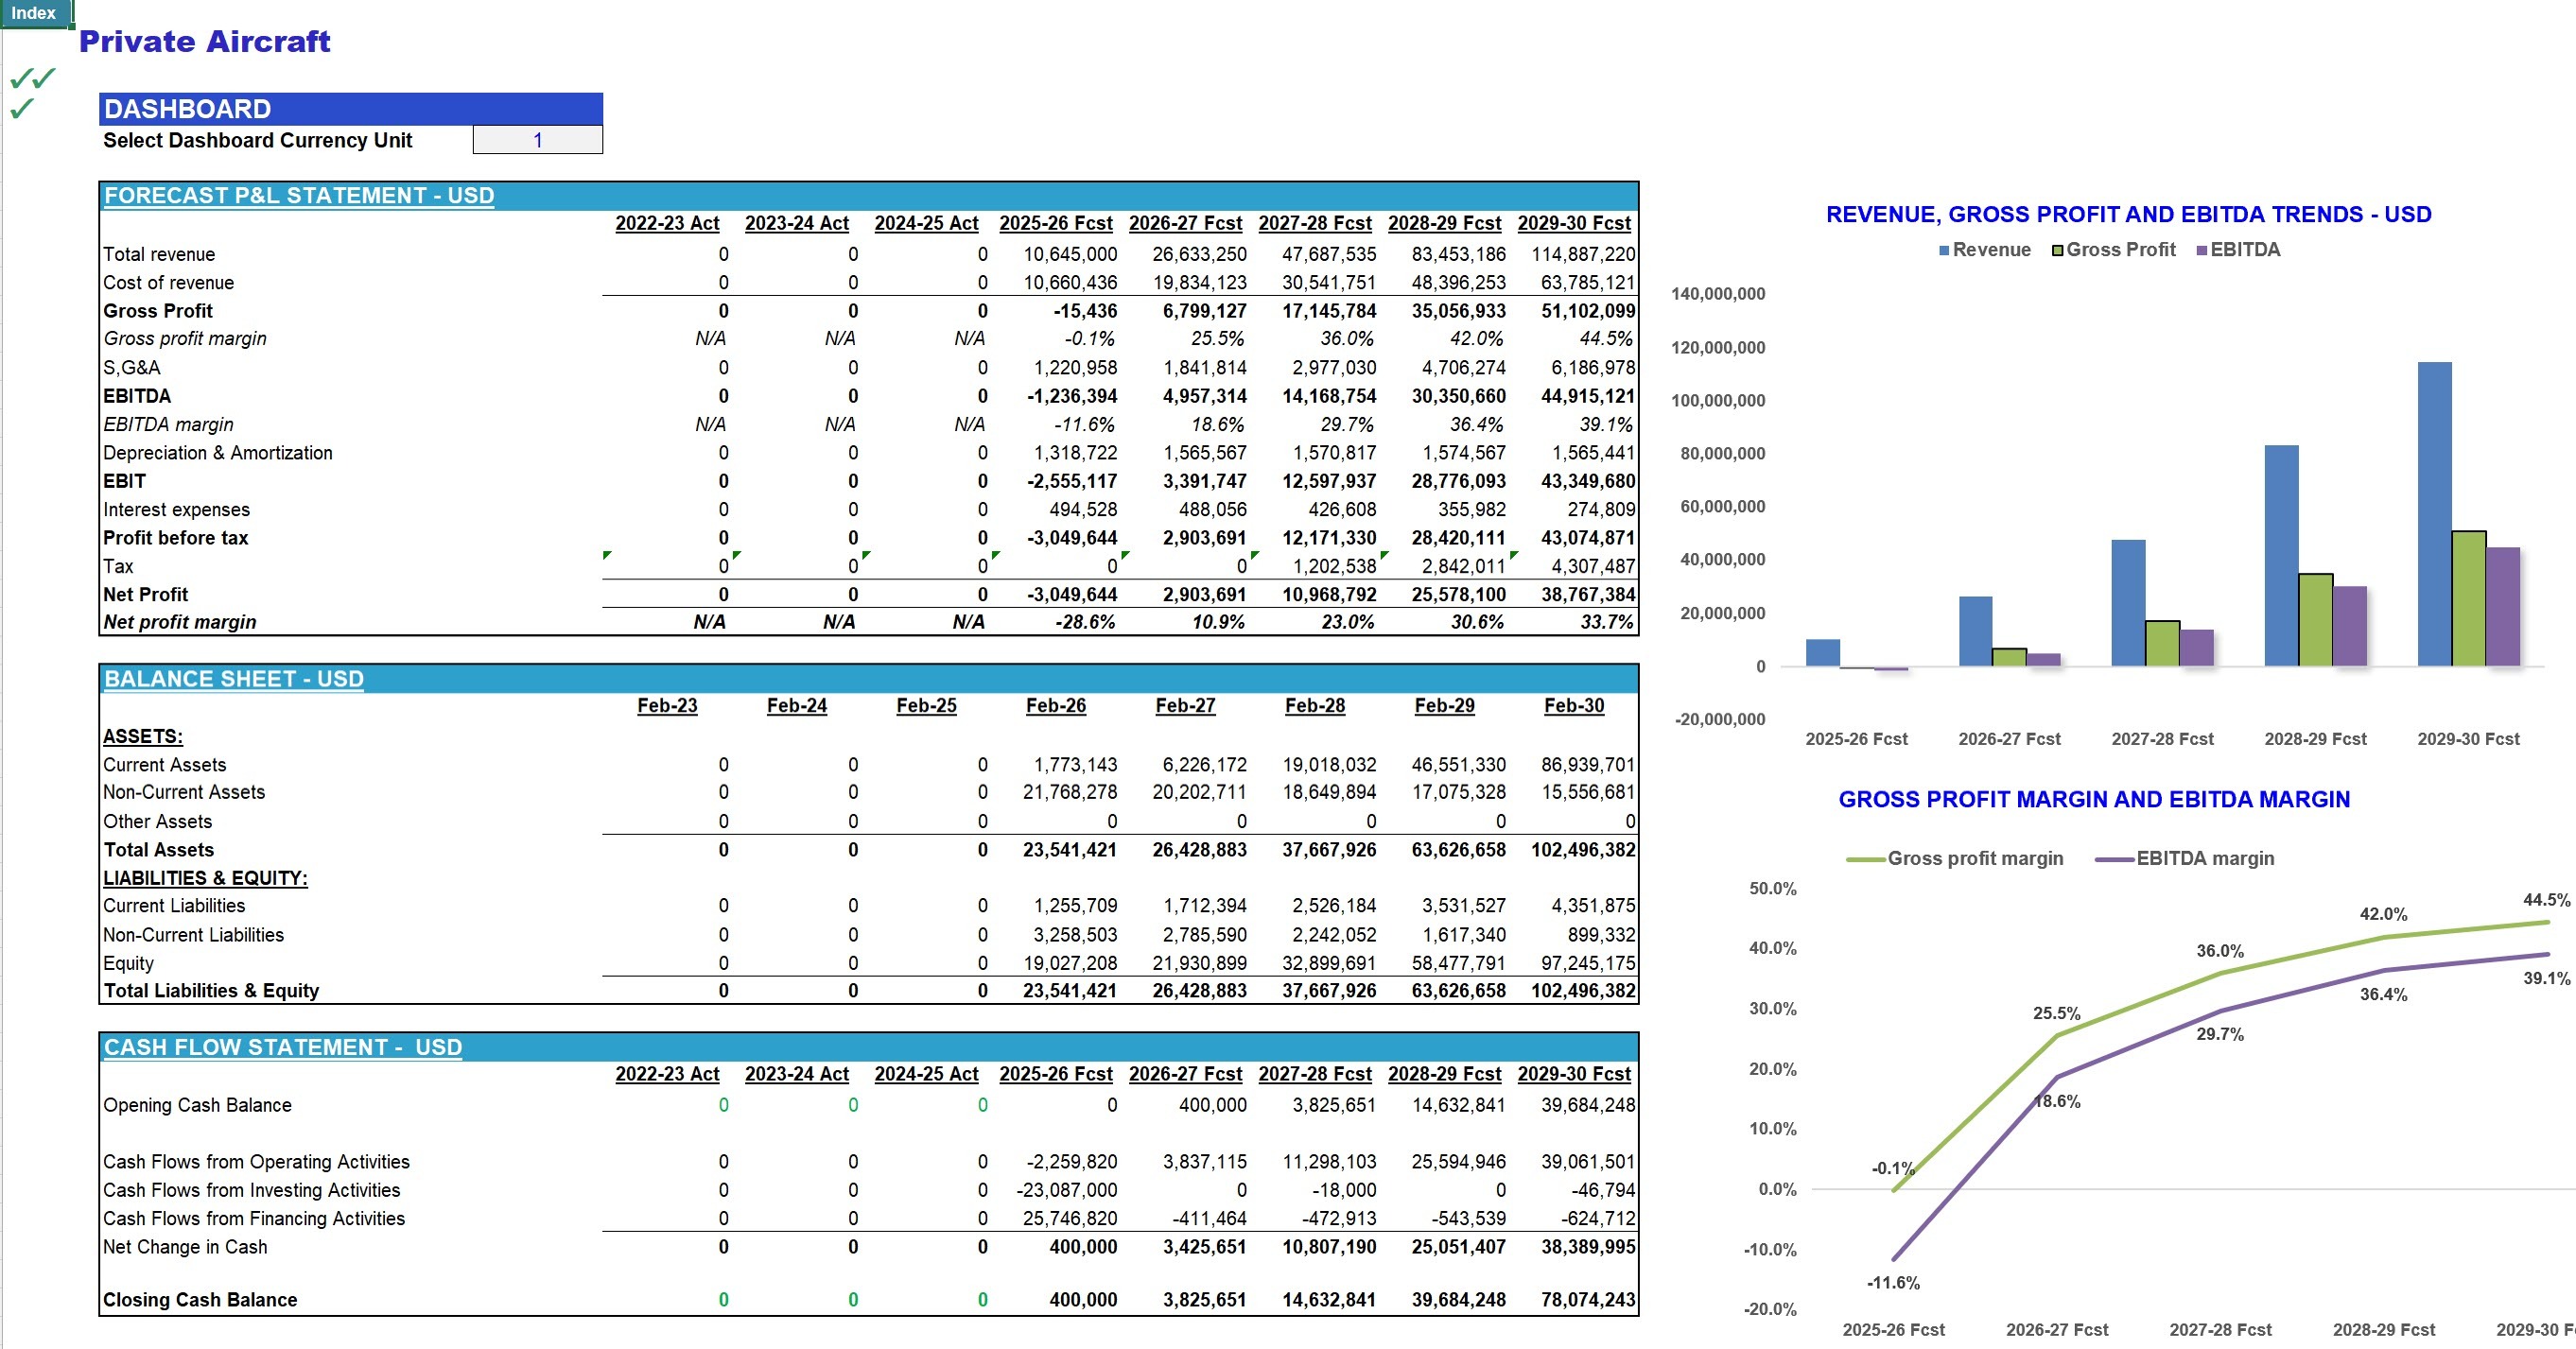
Task: Click the Private Aircraft title
Action: click(x=205, y=41)
